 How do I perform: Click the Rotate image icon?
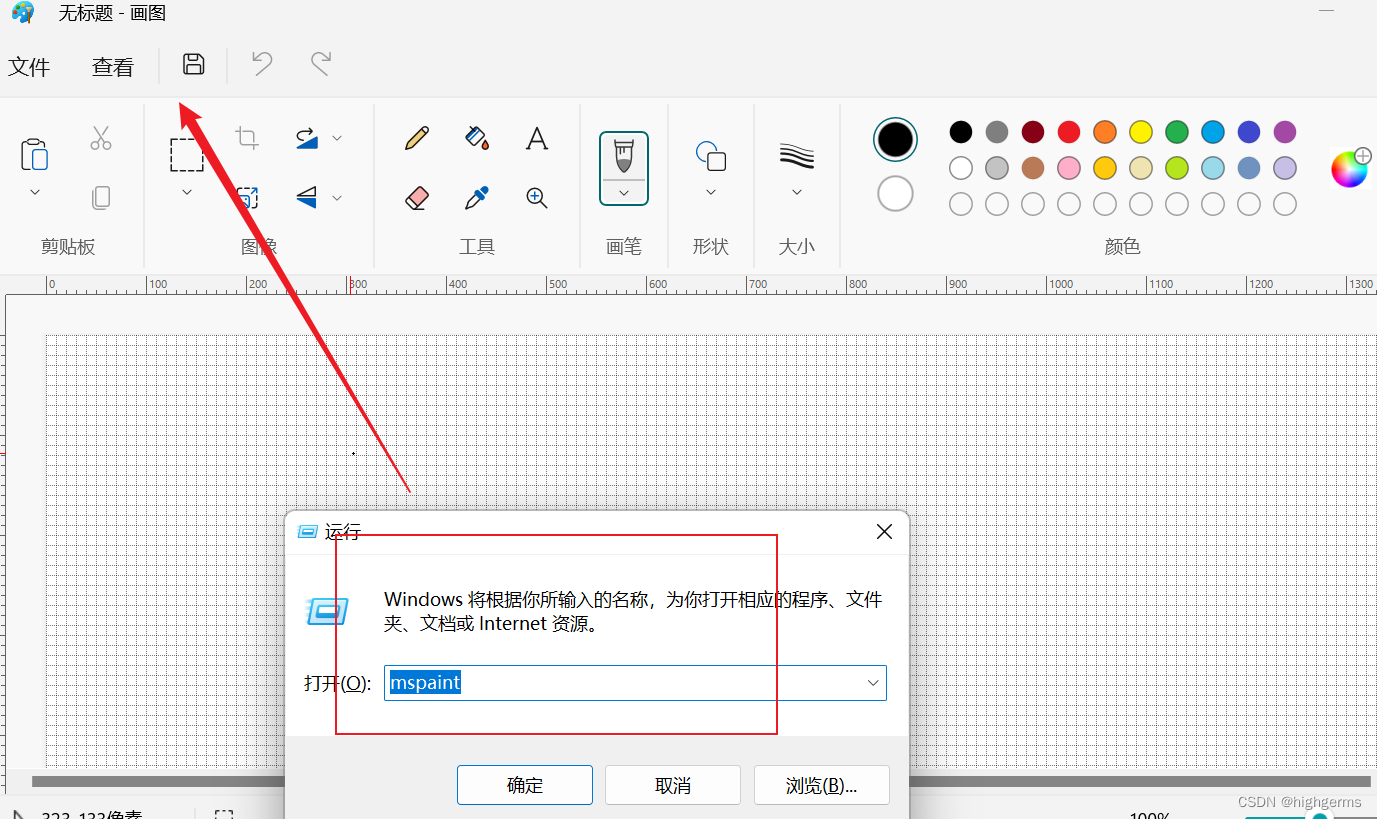(x=307, y=138)
